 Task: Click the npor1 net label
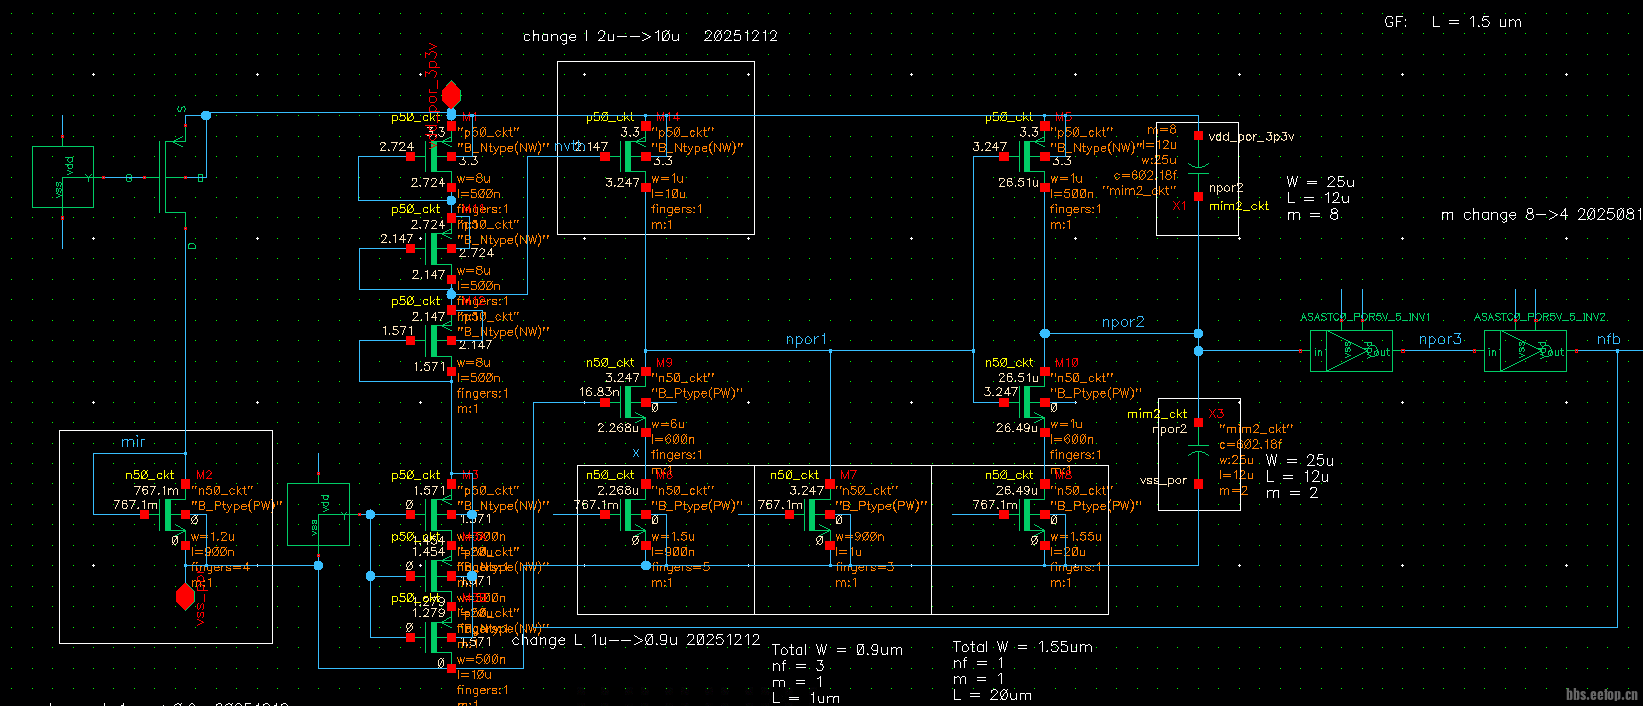click(806, 339)
